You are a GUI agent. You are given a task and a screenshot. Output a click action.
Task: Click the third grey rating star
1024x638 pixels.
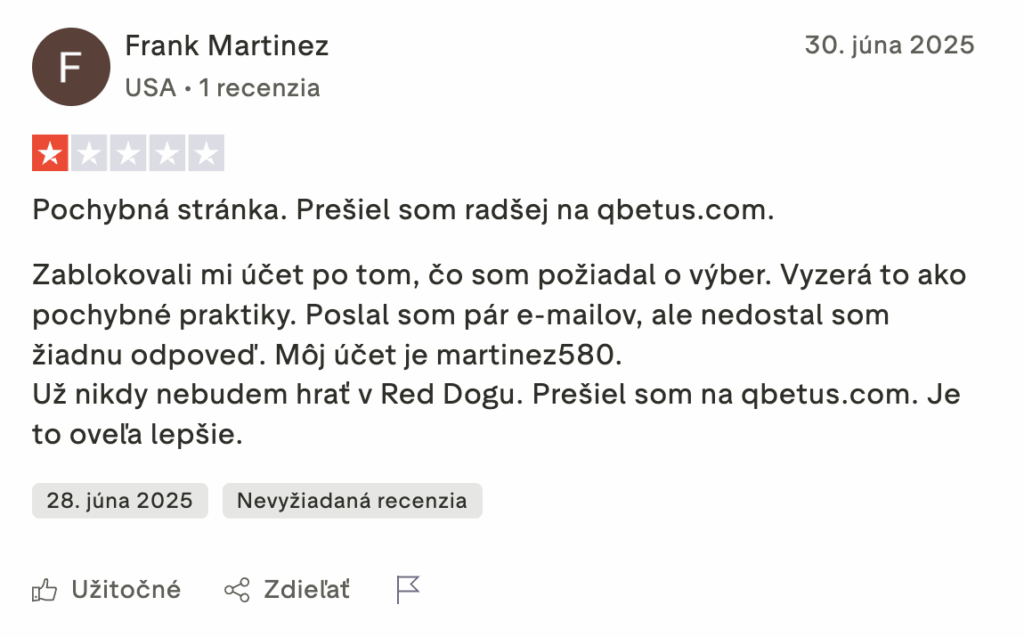[128, 154]
